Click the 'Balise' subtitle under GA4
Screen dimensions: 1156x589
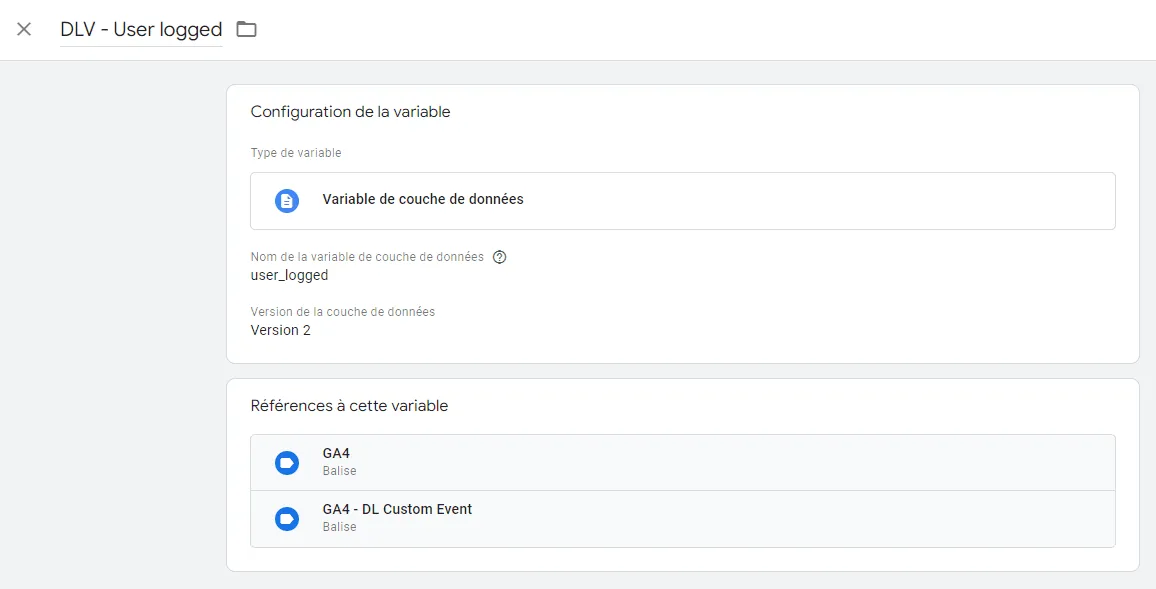(339, 471)
